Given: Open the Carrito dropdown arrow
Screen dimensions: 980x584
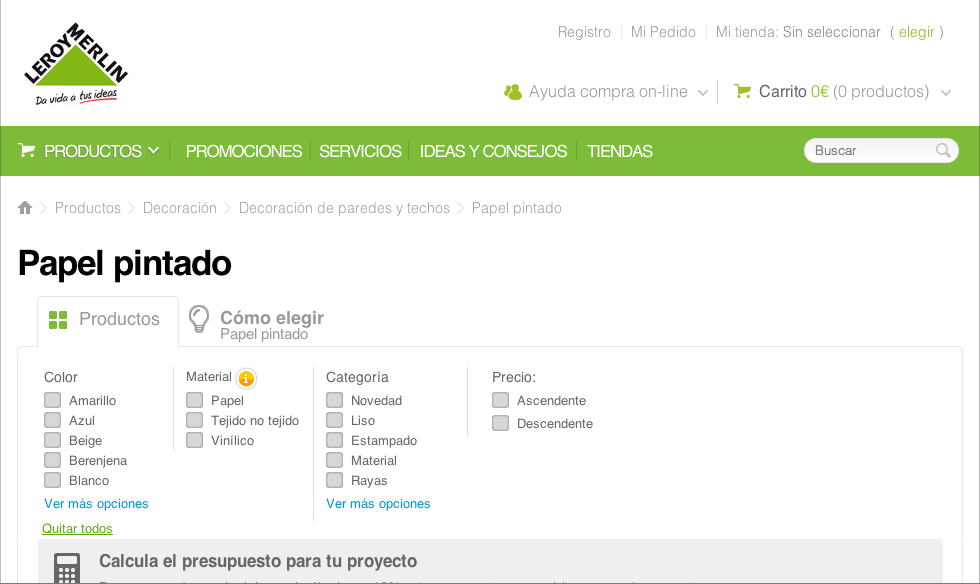Looking at the screenshot, I should click(x=946, y=92).
